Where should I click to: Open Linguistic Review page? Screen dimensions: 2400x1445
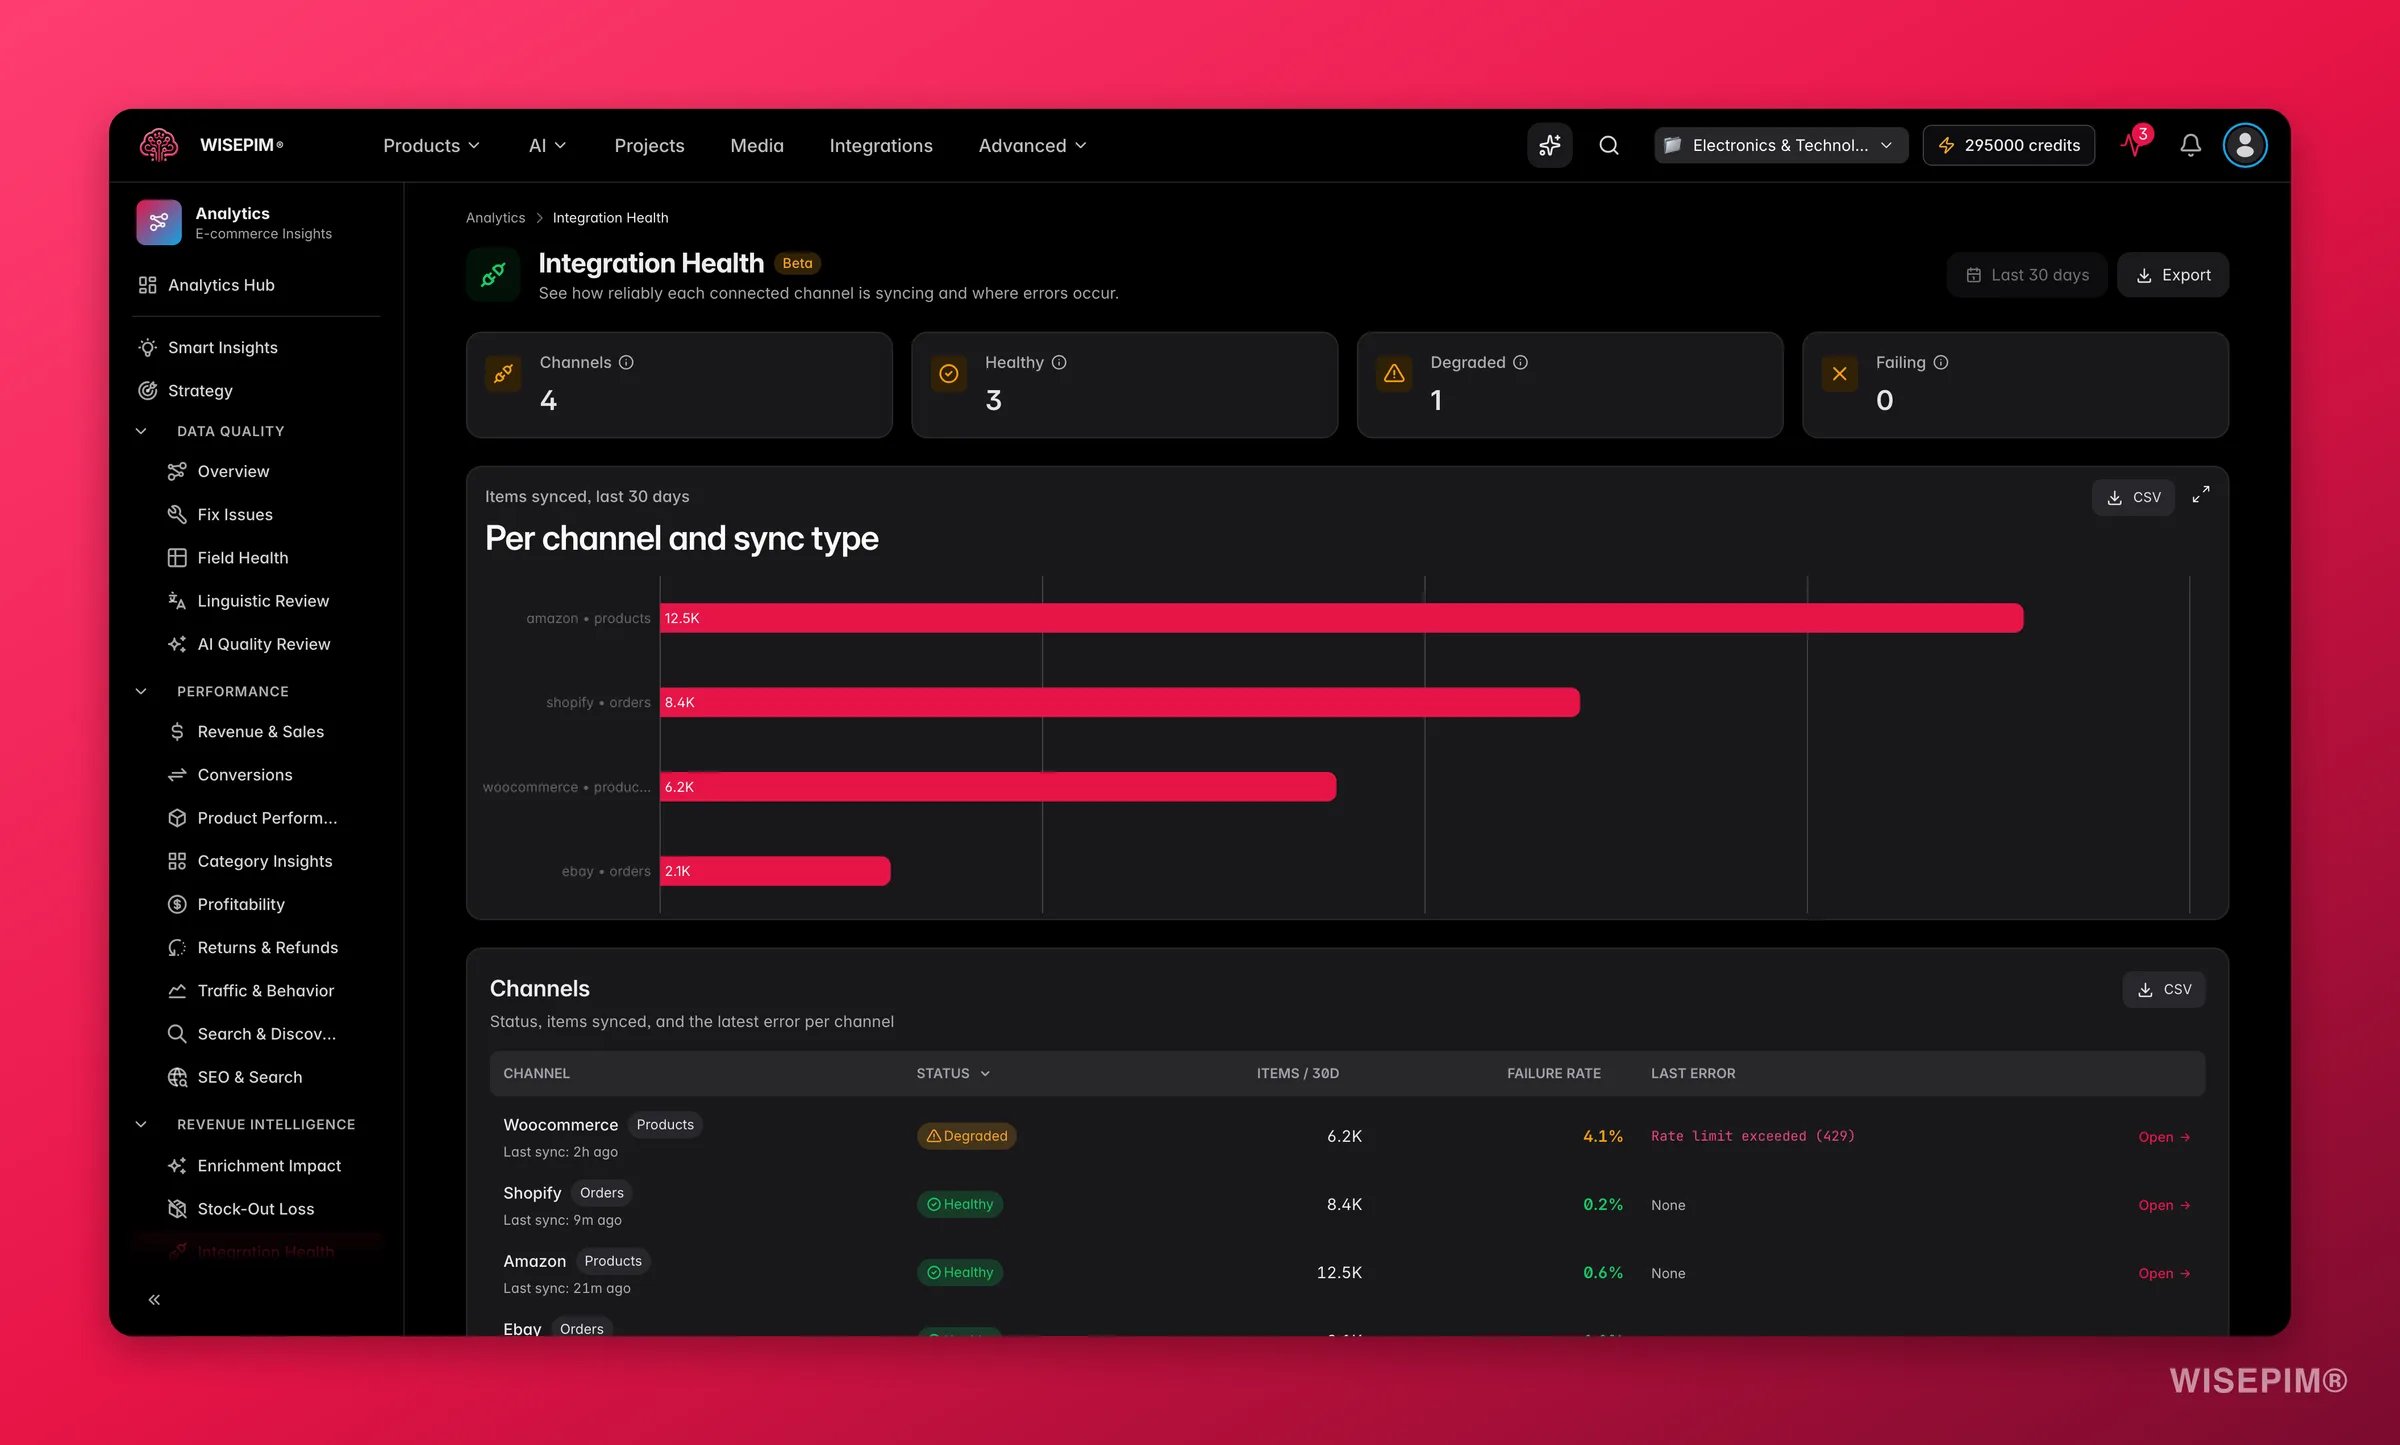[270, 600]
